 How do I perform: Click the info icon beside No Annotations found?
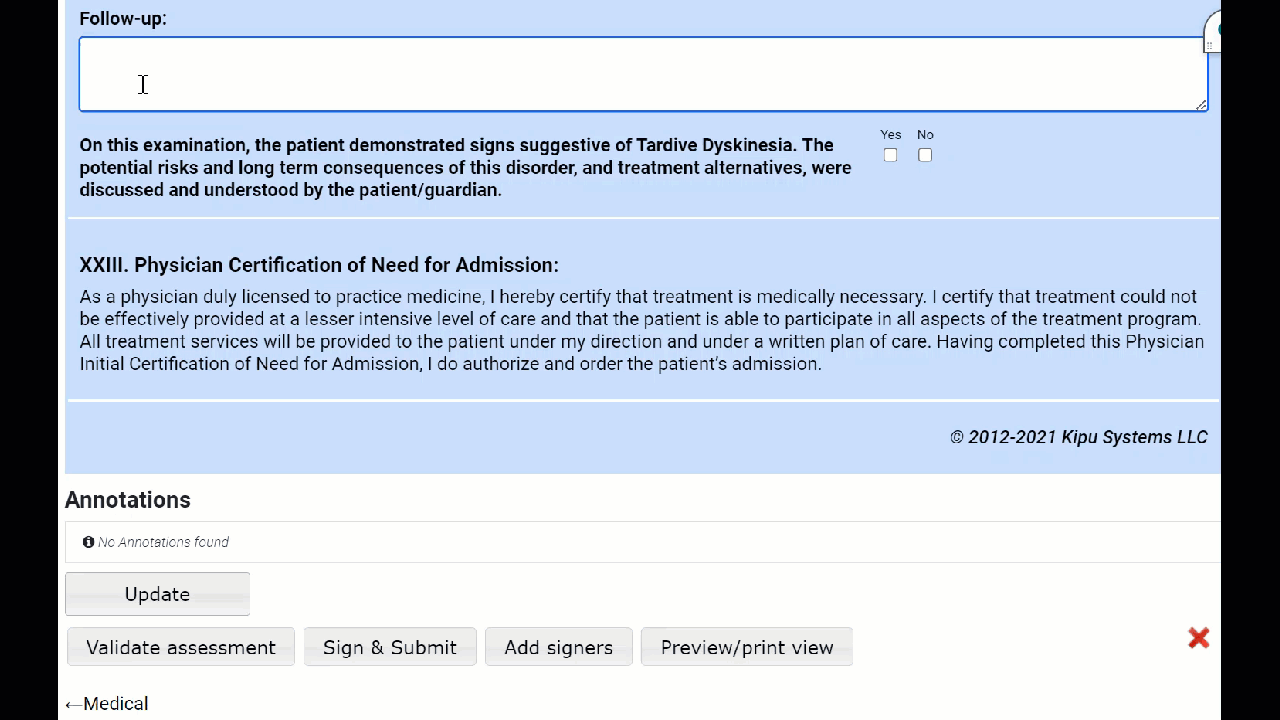pyautogui.click(x=88, y=542)
